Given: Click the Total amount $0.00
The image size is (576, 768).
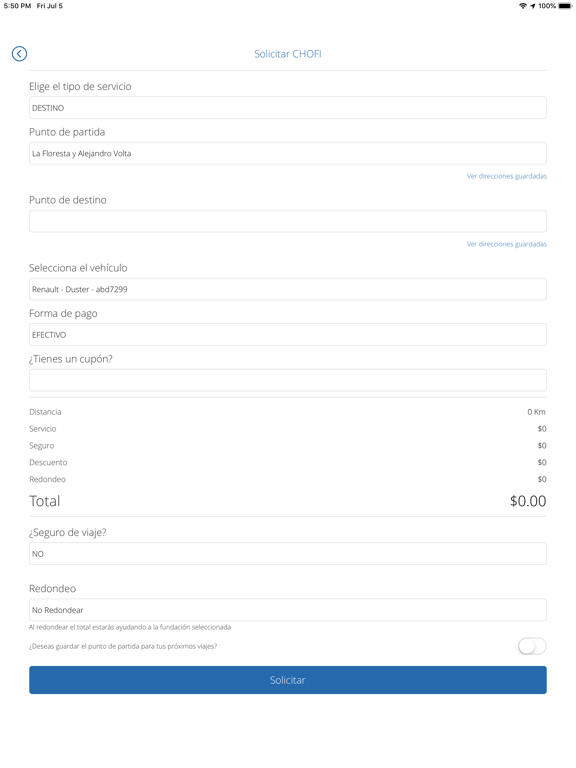Looking at the screenshot, I should [x=528, y=501].
